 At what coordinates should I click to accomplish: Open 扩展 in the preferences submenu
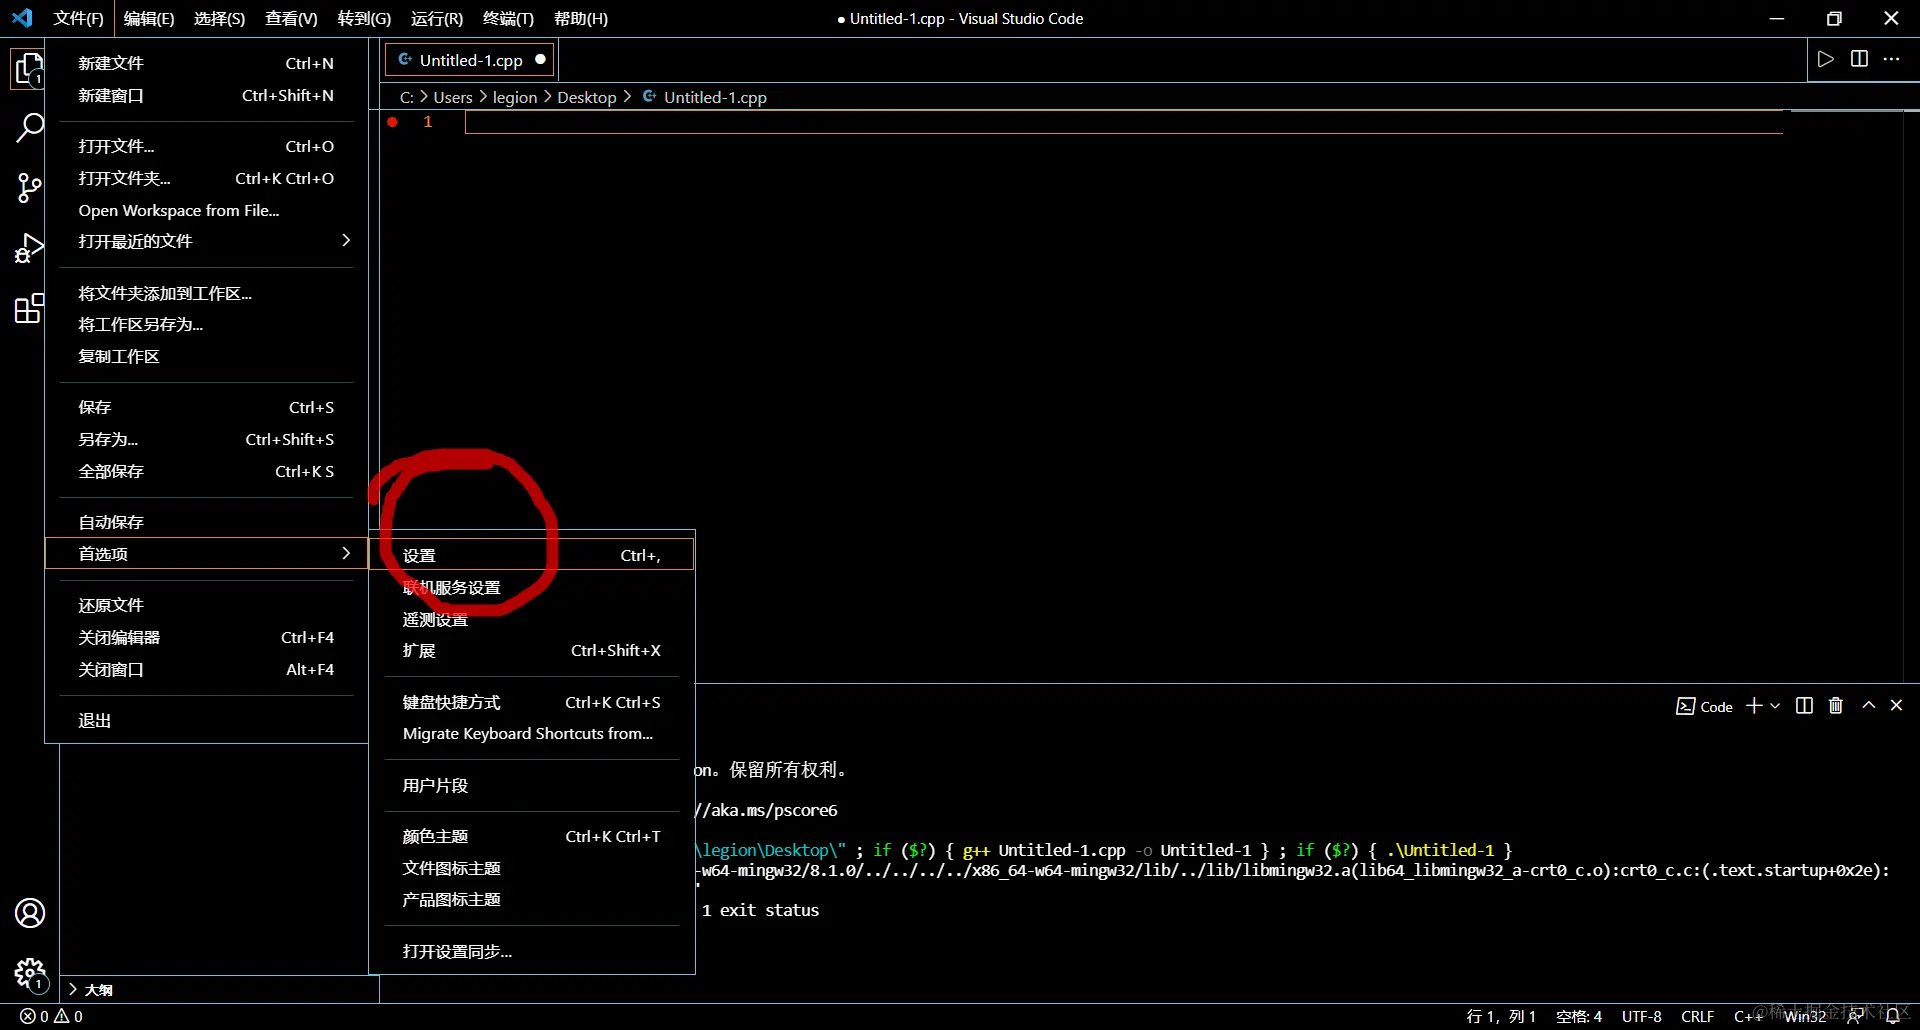point(531,650)
